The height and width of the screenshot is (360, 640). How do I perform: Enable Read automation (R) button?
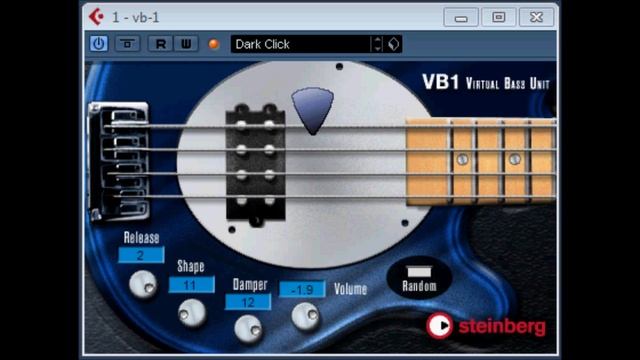pos(160,44)
